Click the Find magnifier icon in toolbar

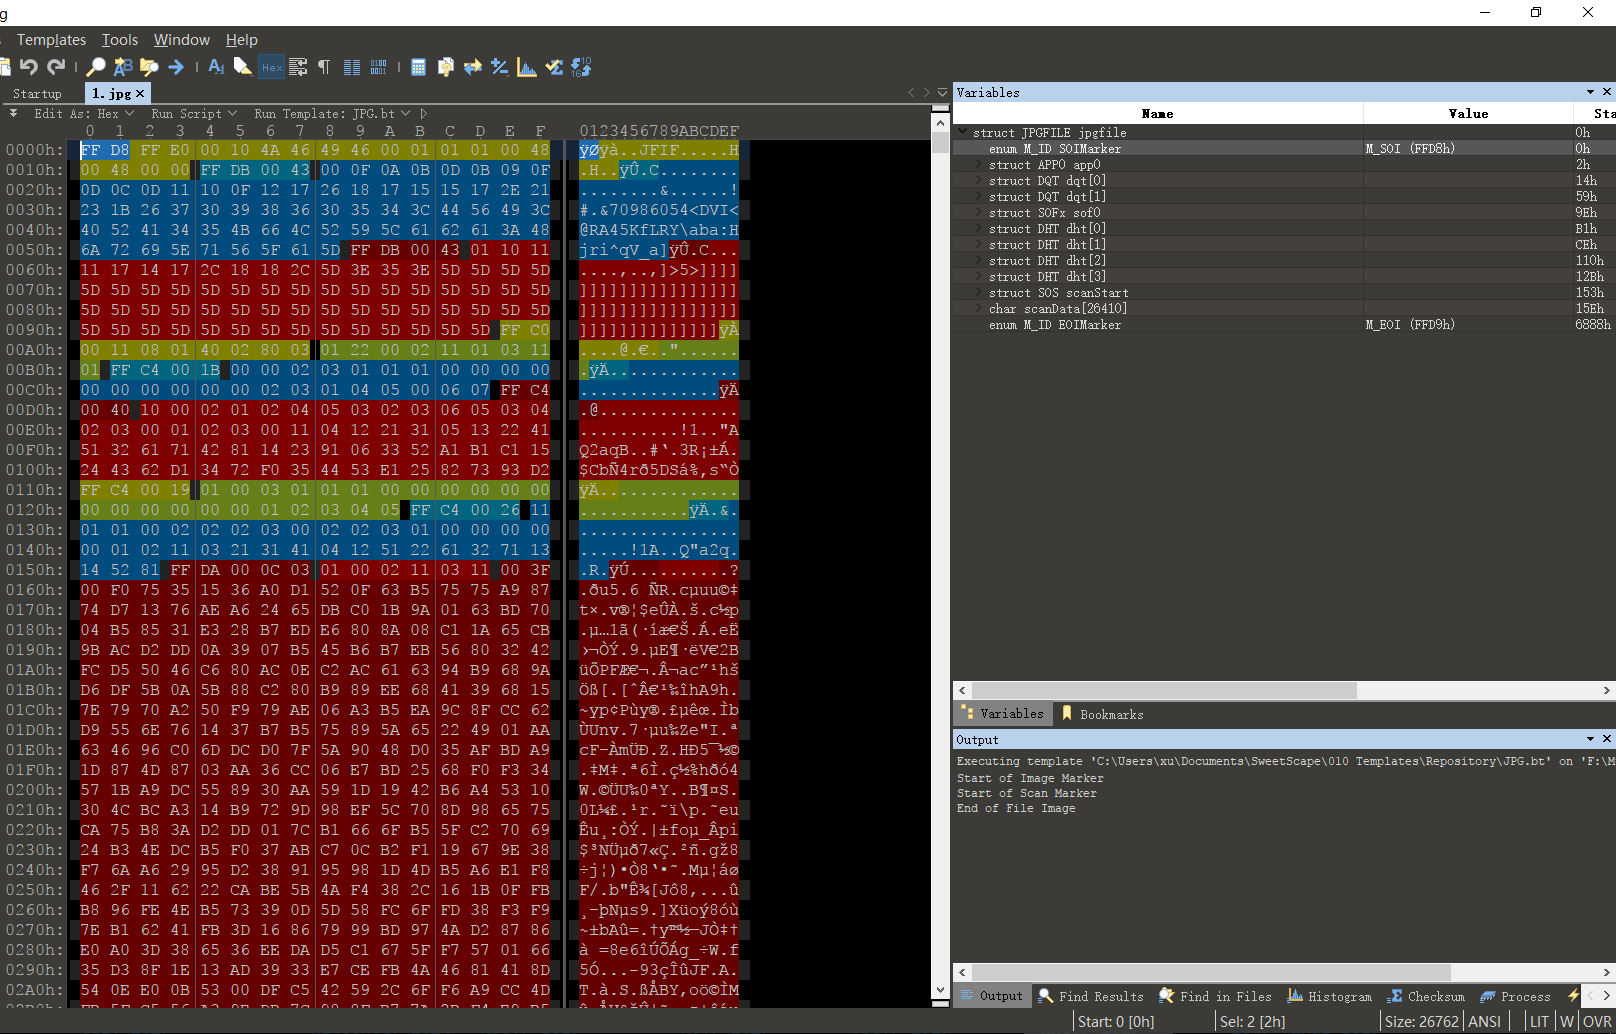(96, 67)
